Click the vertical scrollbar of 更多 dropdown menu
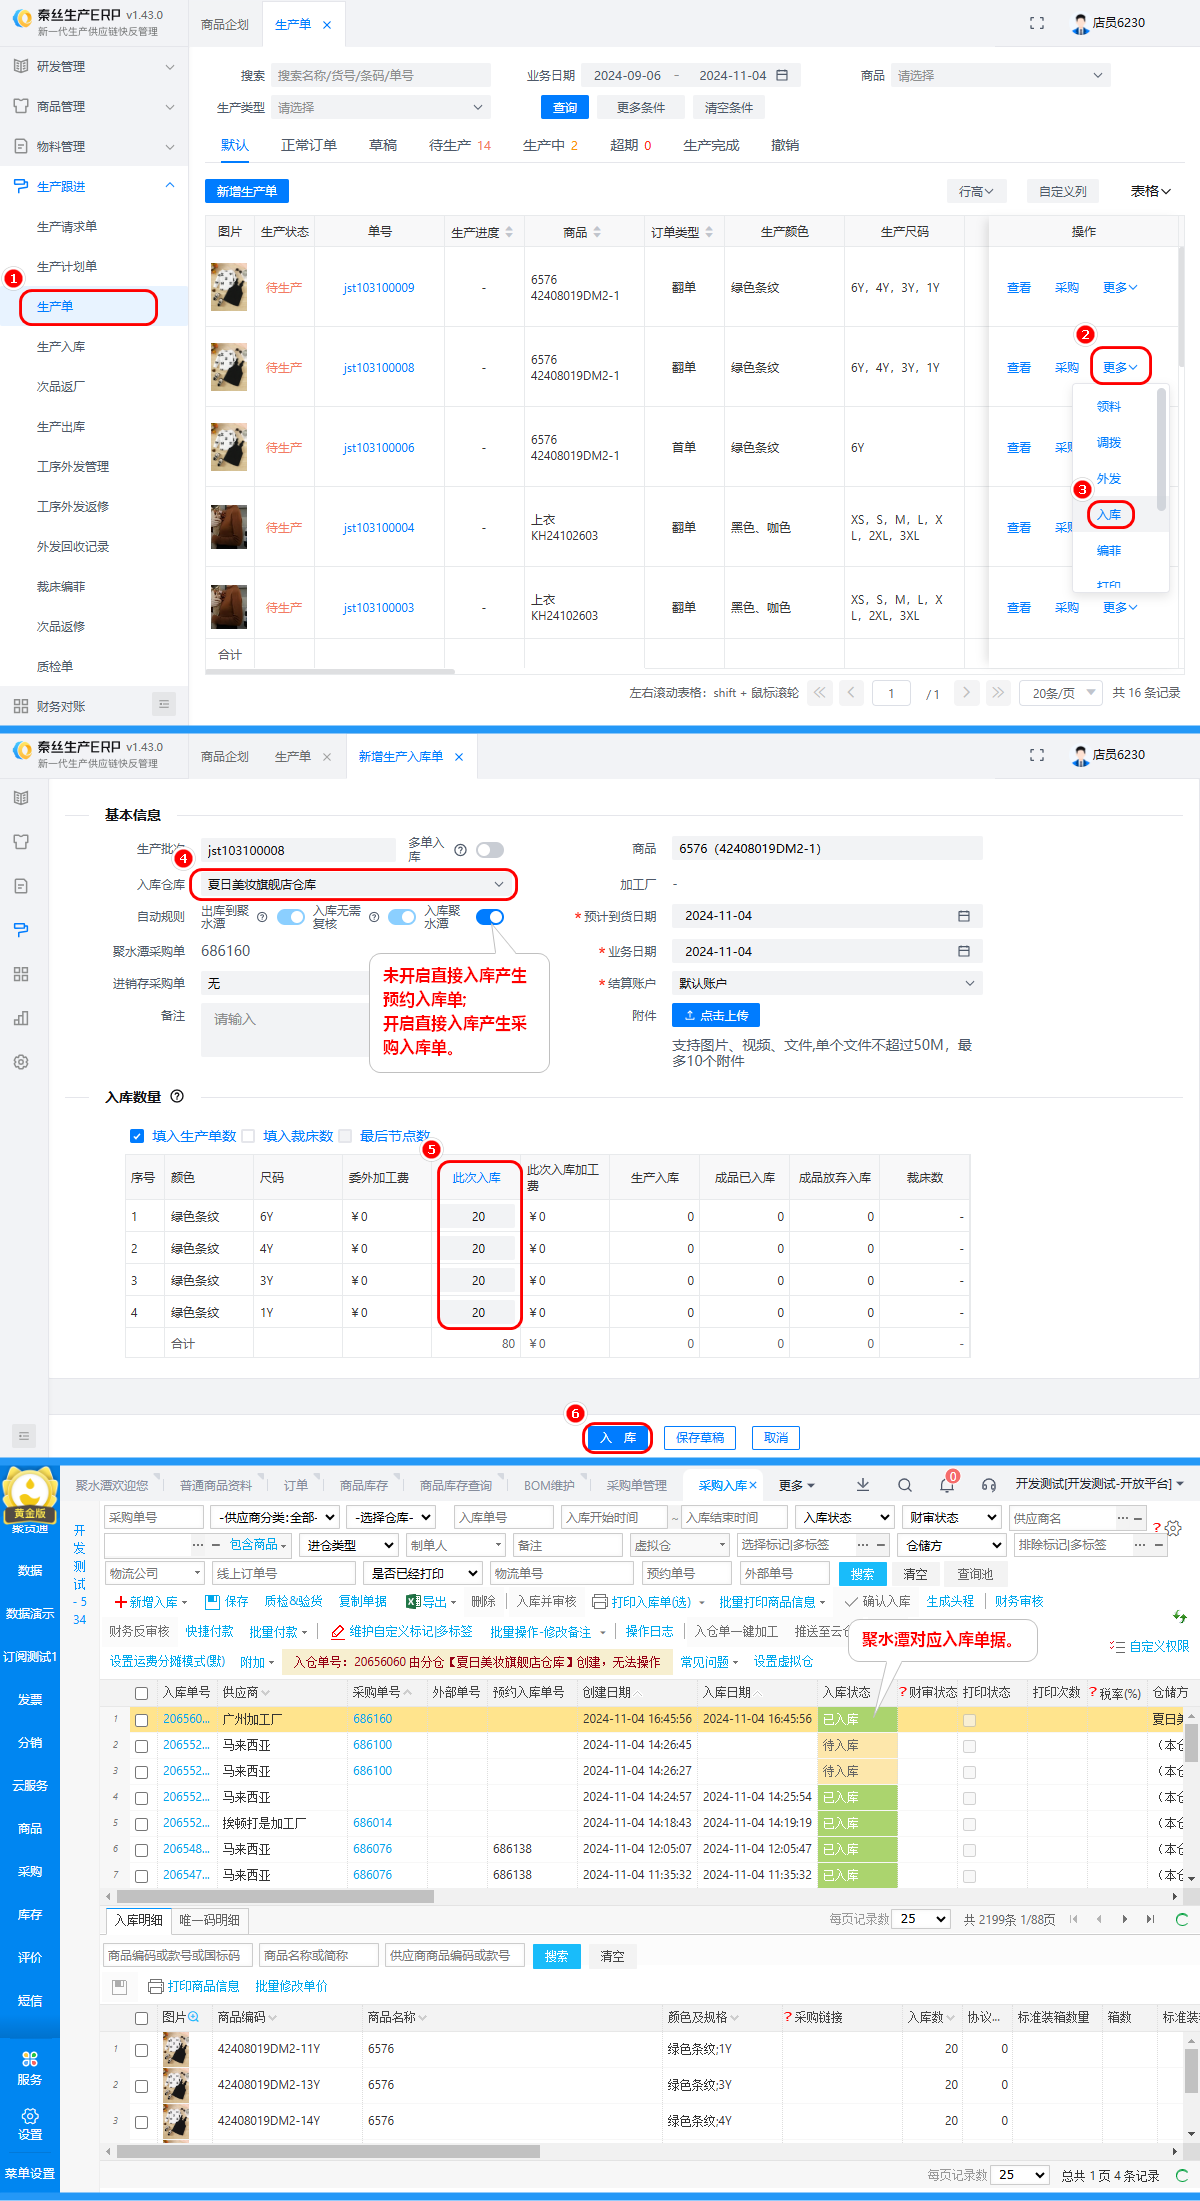The height and width of the screenshot is (2201, 1200). [1161, 450]
